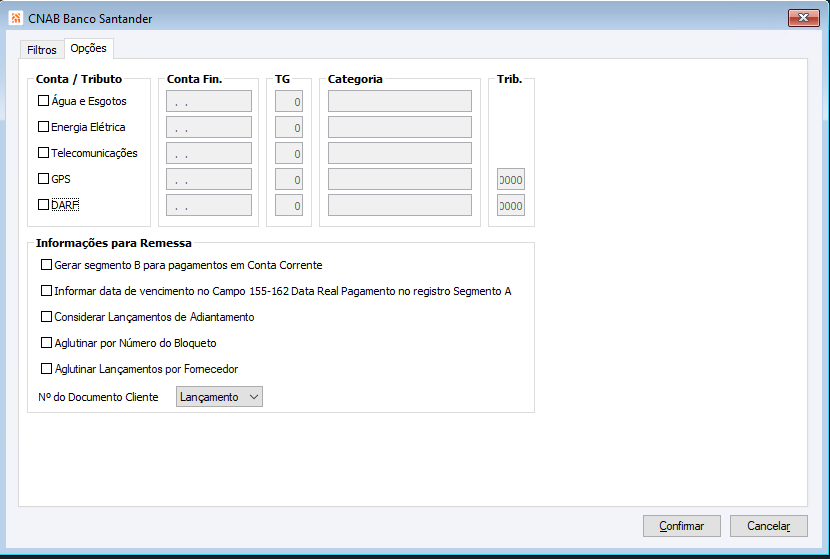Click TG field in Energia Elétrica row
The width and height of the screenshot is (830, 559).
(x=289, y=127)
